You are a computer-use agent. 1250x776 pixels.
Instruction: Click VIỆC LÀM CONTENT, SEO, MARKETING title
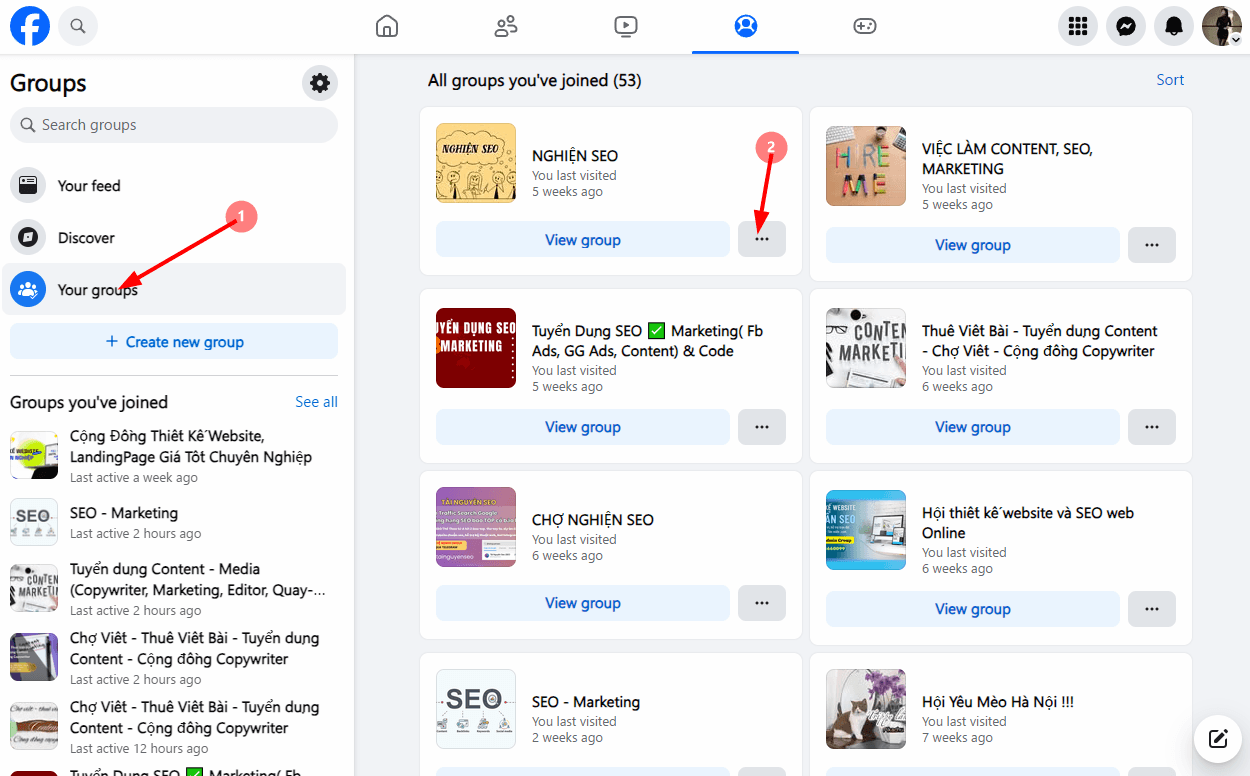(1007, 159)
